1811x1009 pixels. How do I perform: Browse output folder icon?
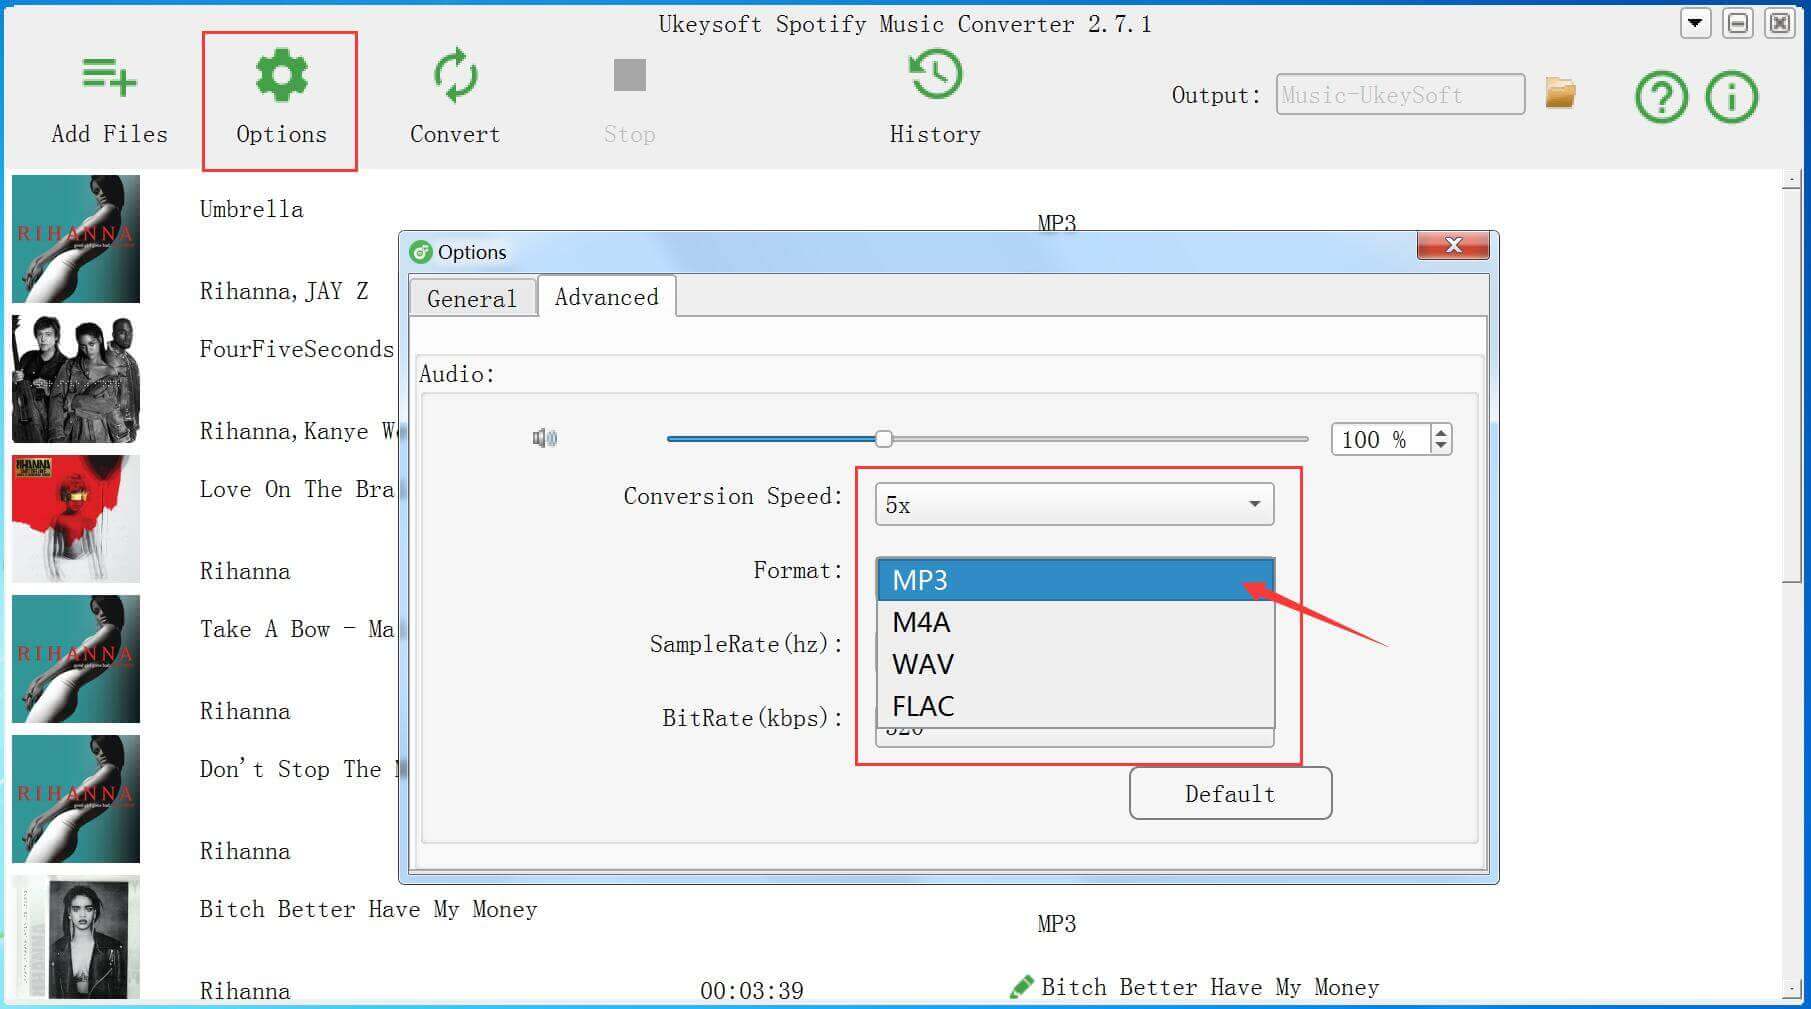pyautogui.click(x=1560, y=93)
